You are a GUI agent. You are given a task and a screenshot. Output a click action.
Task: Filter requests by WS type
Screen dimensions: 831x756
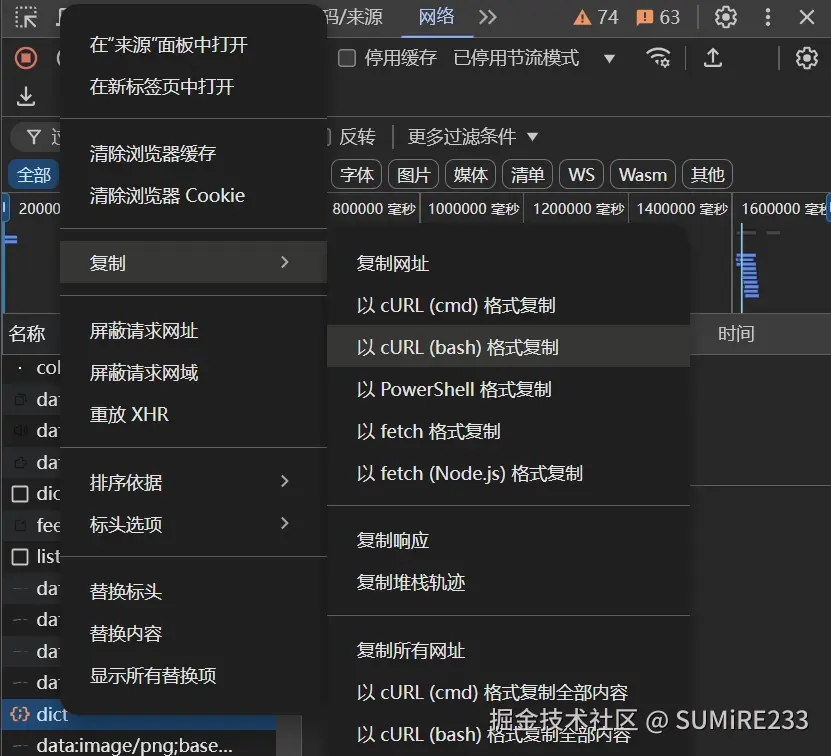coord(581,174)
